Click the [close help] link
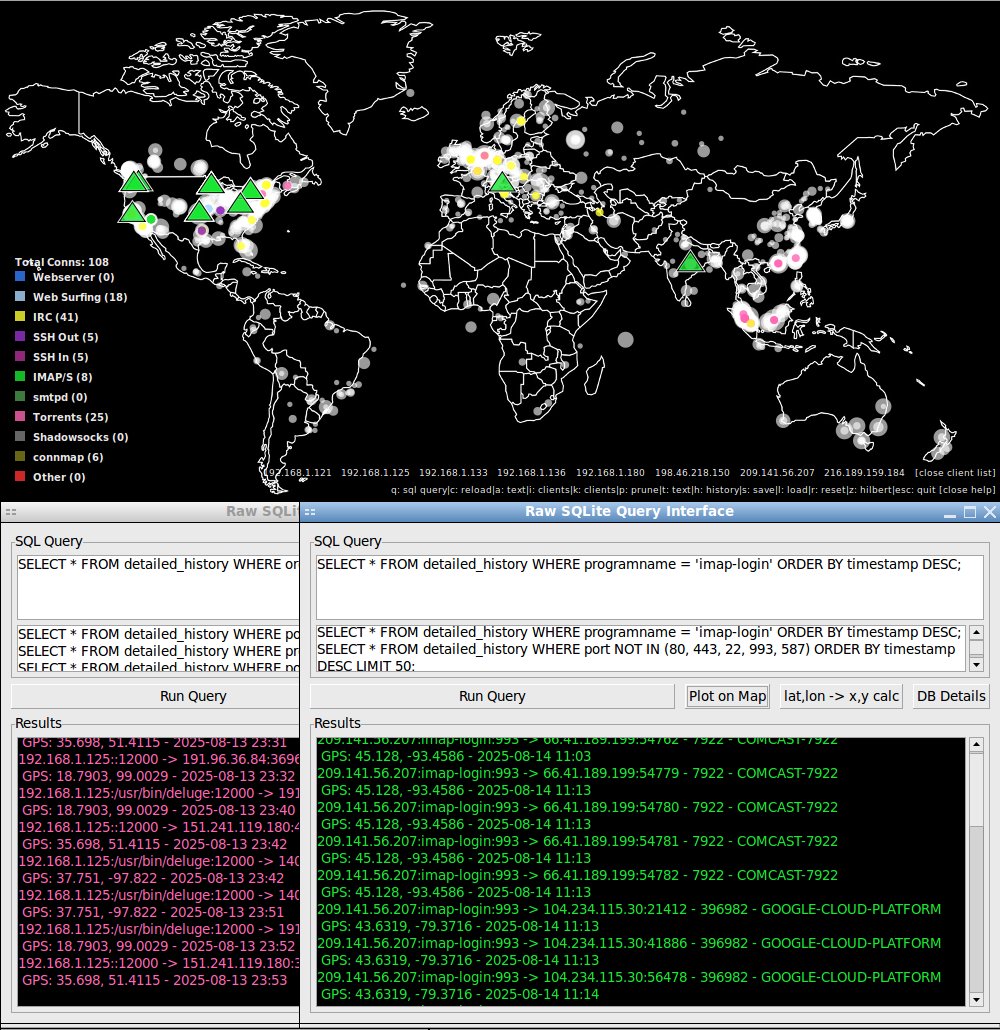The image size is (1000, 1030). pyautogui.click(x=966, y=490)
